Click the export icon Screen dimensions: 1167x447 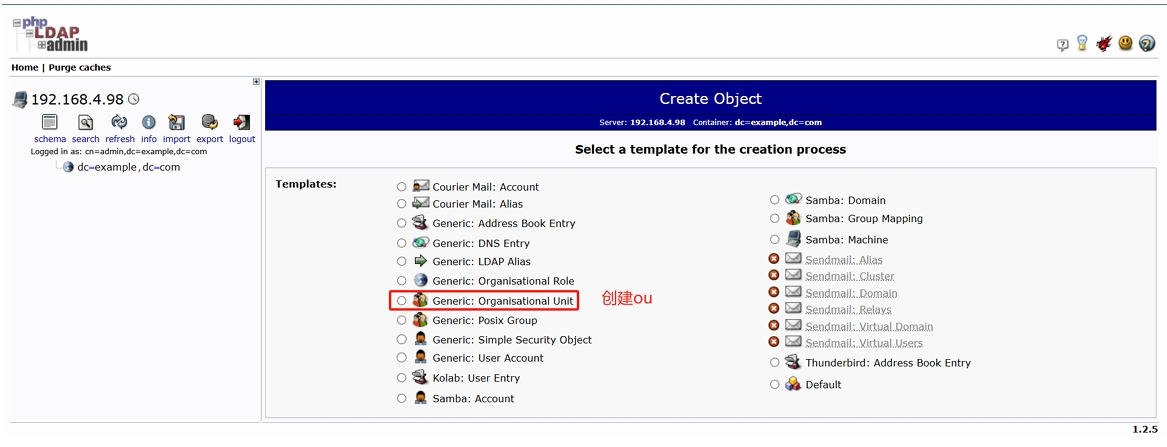click(x=209, y=122)
